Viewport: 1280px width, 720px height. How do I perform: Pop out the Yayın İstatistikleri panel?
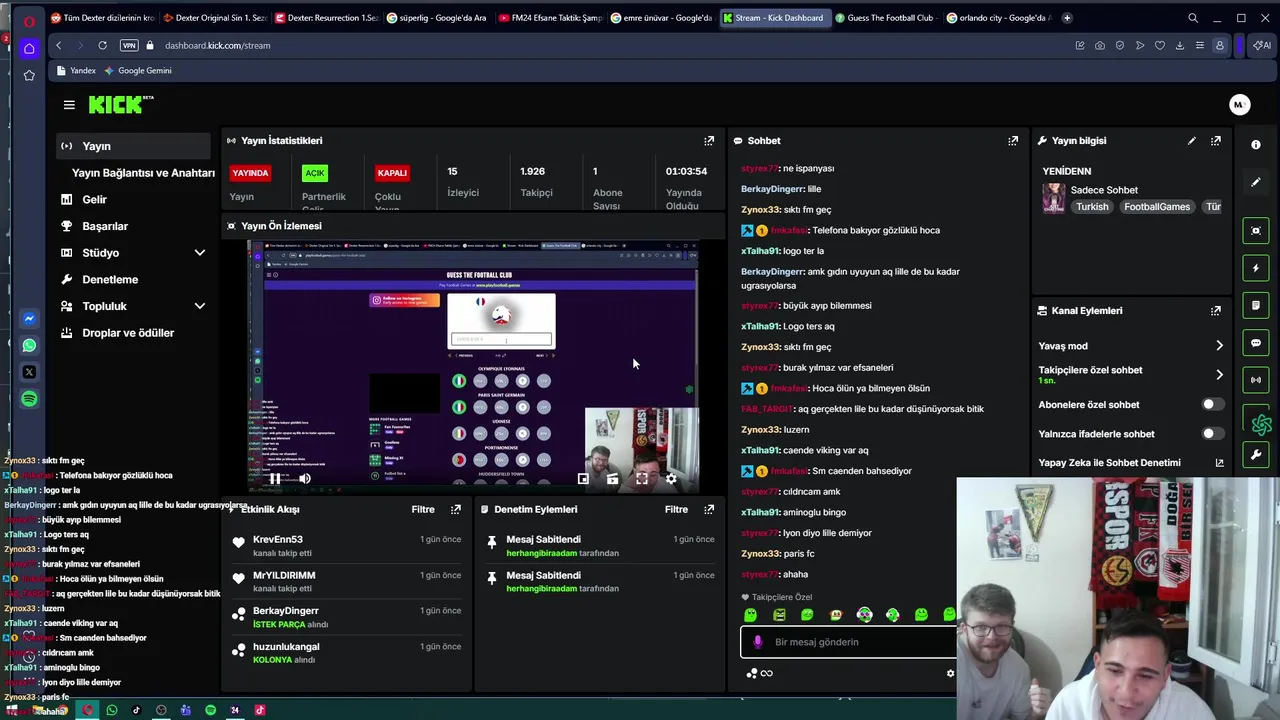(x=709, y=141)
